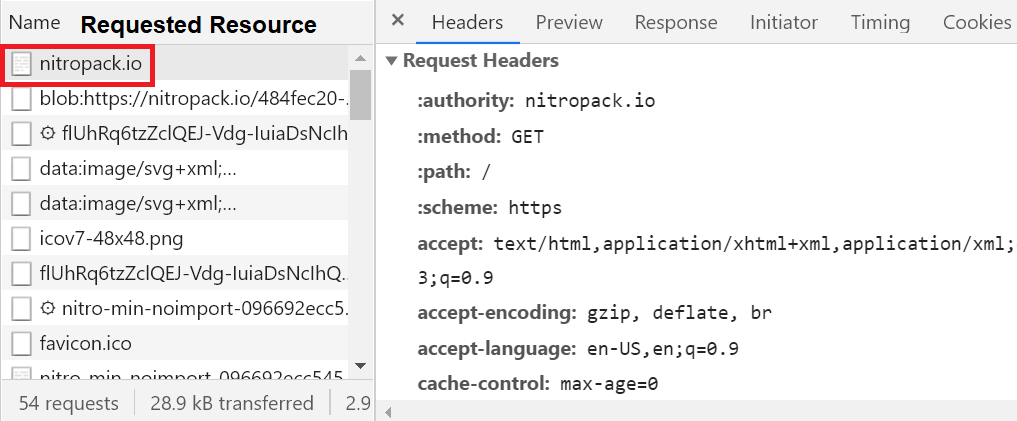Select the icov7-48x48.png request

pyautogui.click(x=175, y=239)
